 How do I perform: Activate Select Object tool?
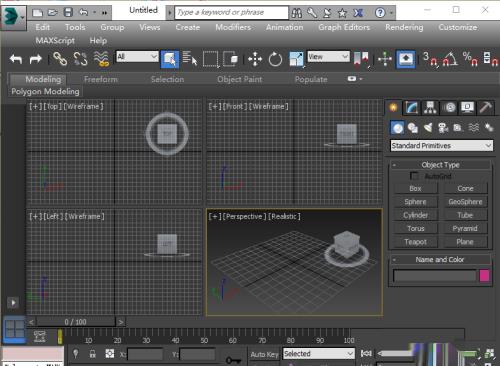[170, 59]
